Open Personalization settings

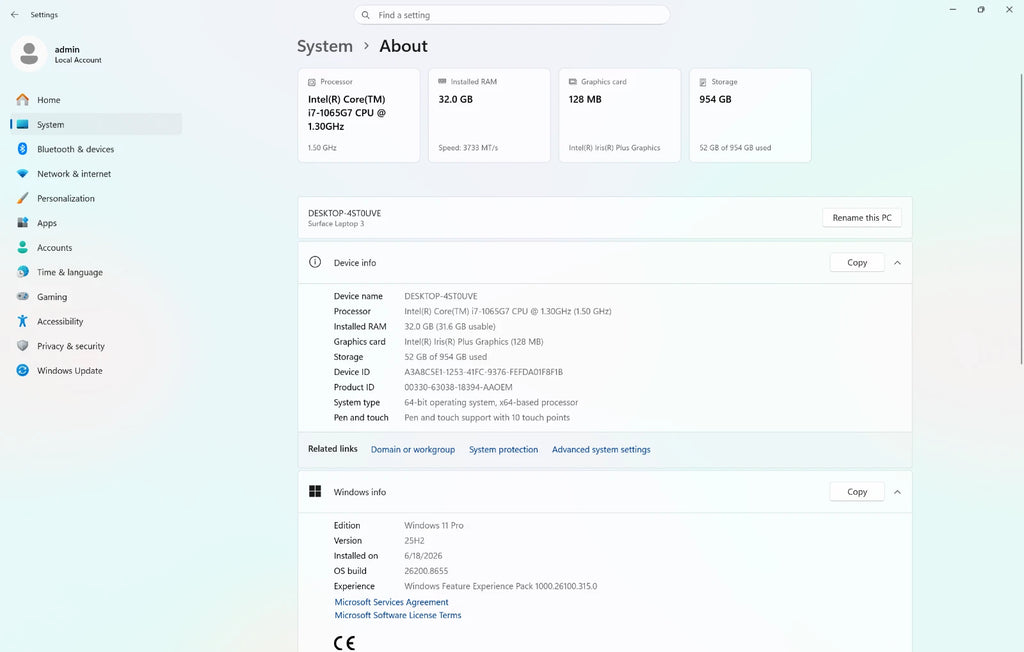pos(96,198)
